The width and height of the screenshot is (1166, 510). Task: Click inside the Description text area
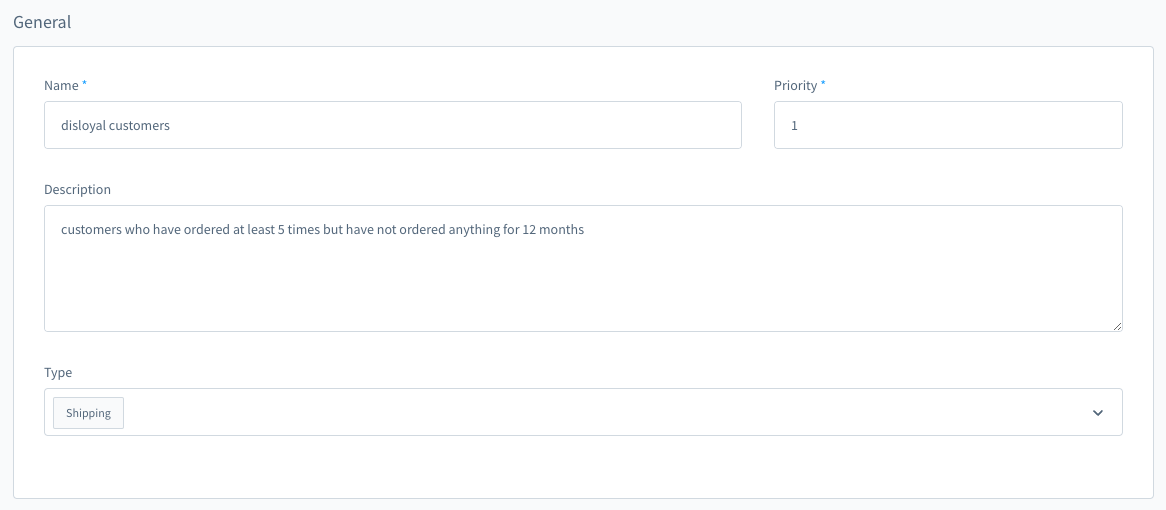pyautogui.click(x=583, y=268)
